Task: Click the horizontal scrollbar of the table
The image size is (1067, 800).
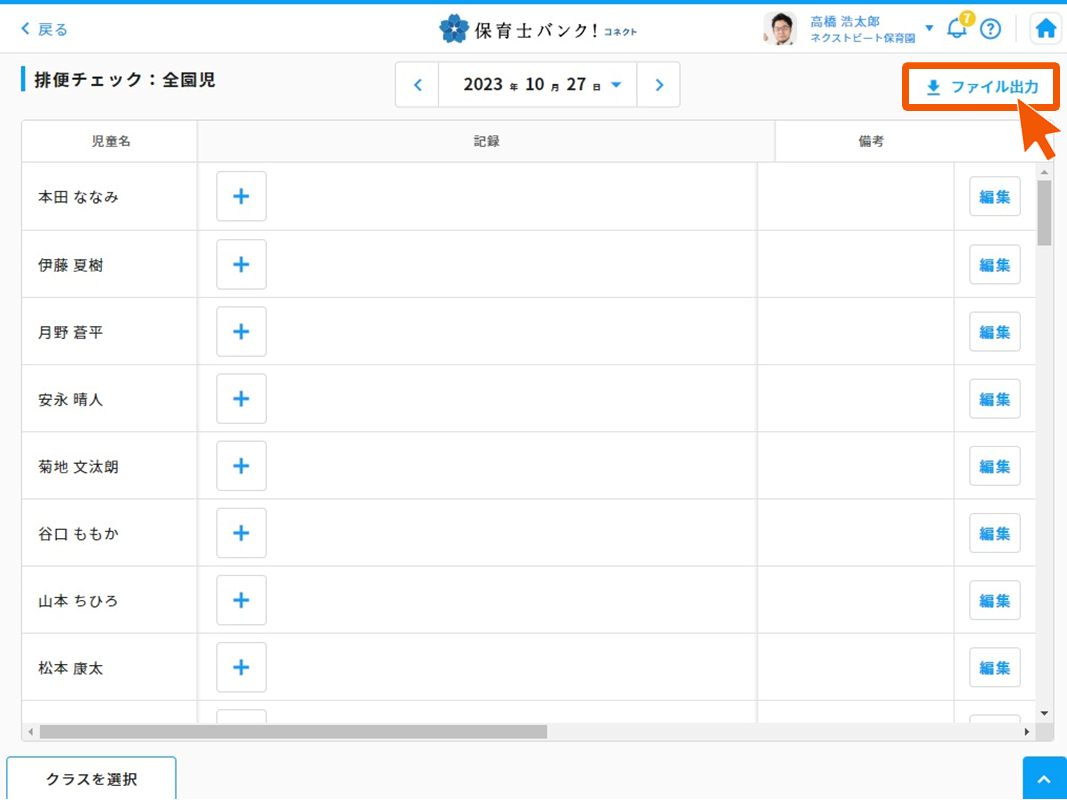Action: tap(293, 732)
